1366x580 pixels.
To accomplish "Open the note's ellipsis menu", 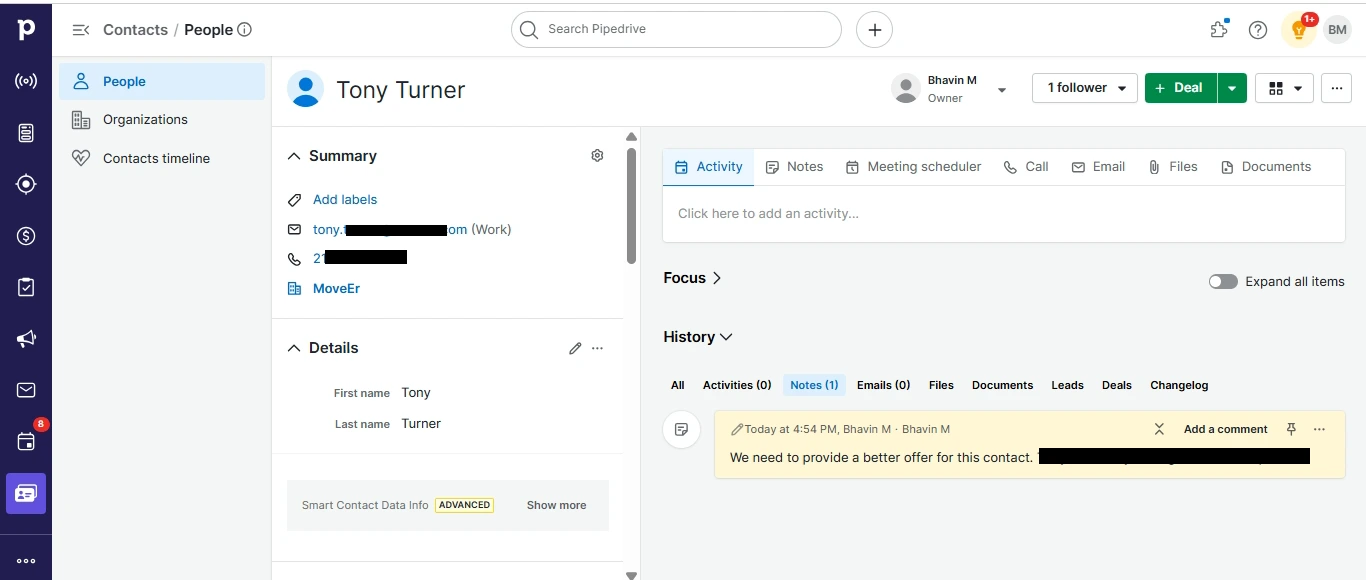I will click(x=1319, y=429).
